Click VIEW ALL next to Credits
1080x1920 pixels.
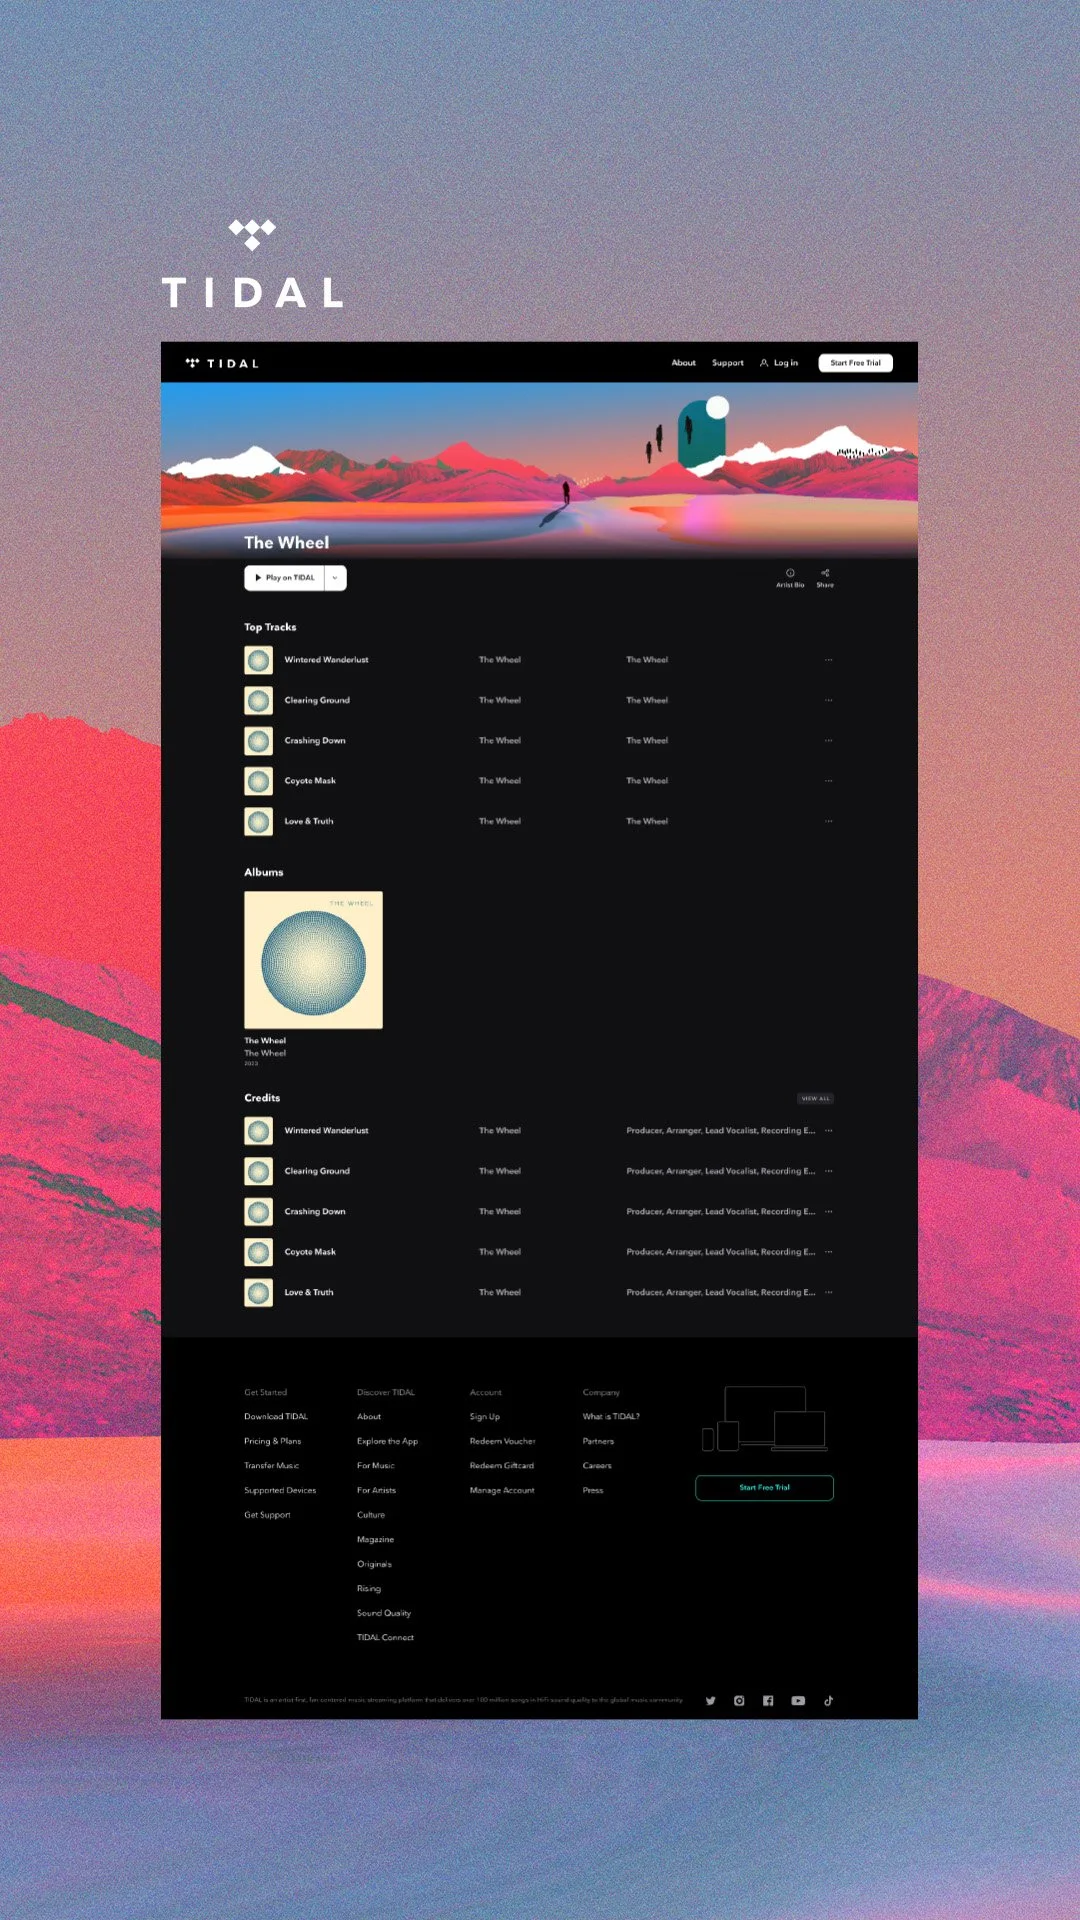(816, 1099)
